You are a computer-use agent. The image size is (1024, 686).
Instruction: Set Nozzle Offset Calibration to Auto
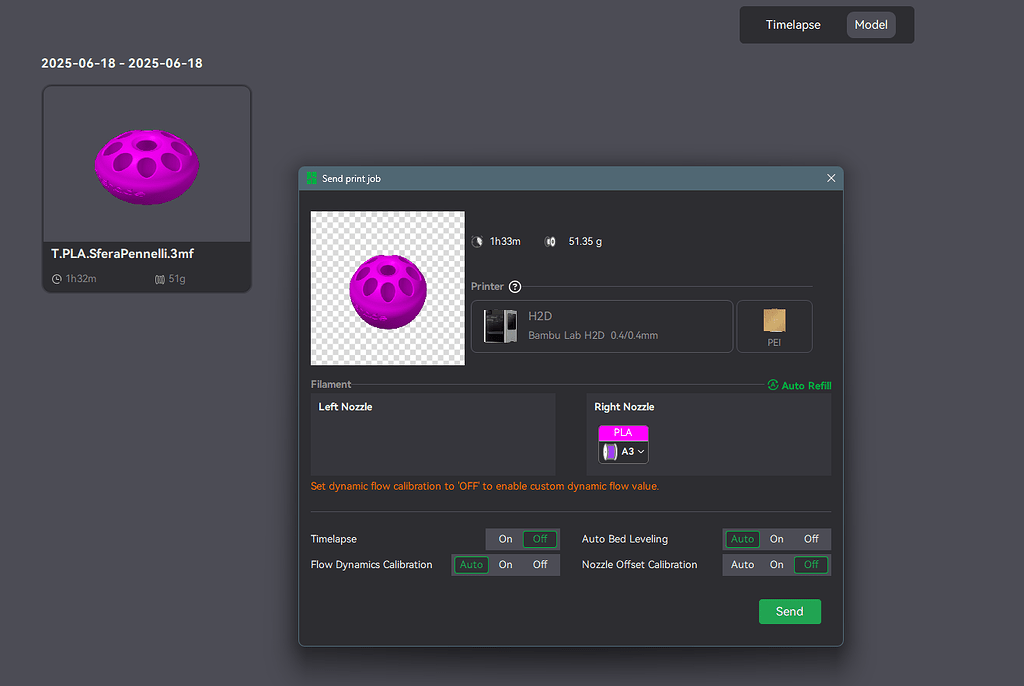[x=743, y=564]
